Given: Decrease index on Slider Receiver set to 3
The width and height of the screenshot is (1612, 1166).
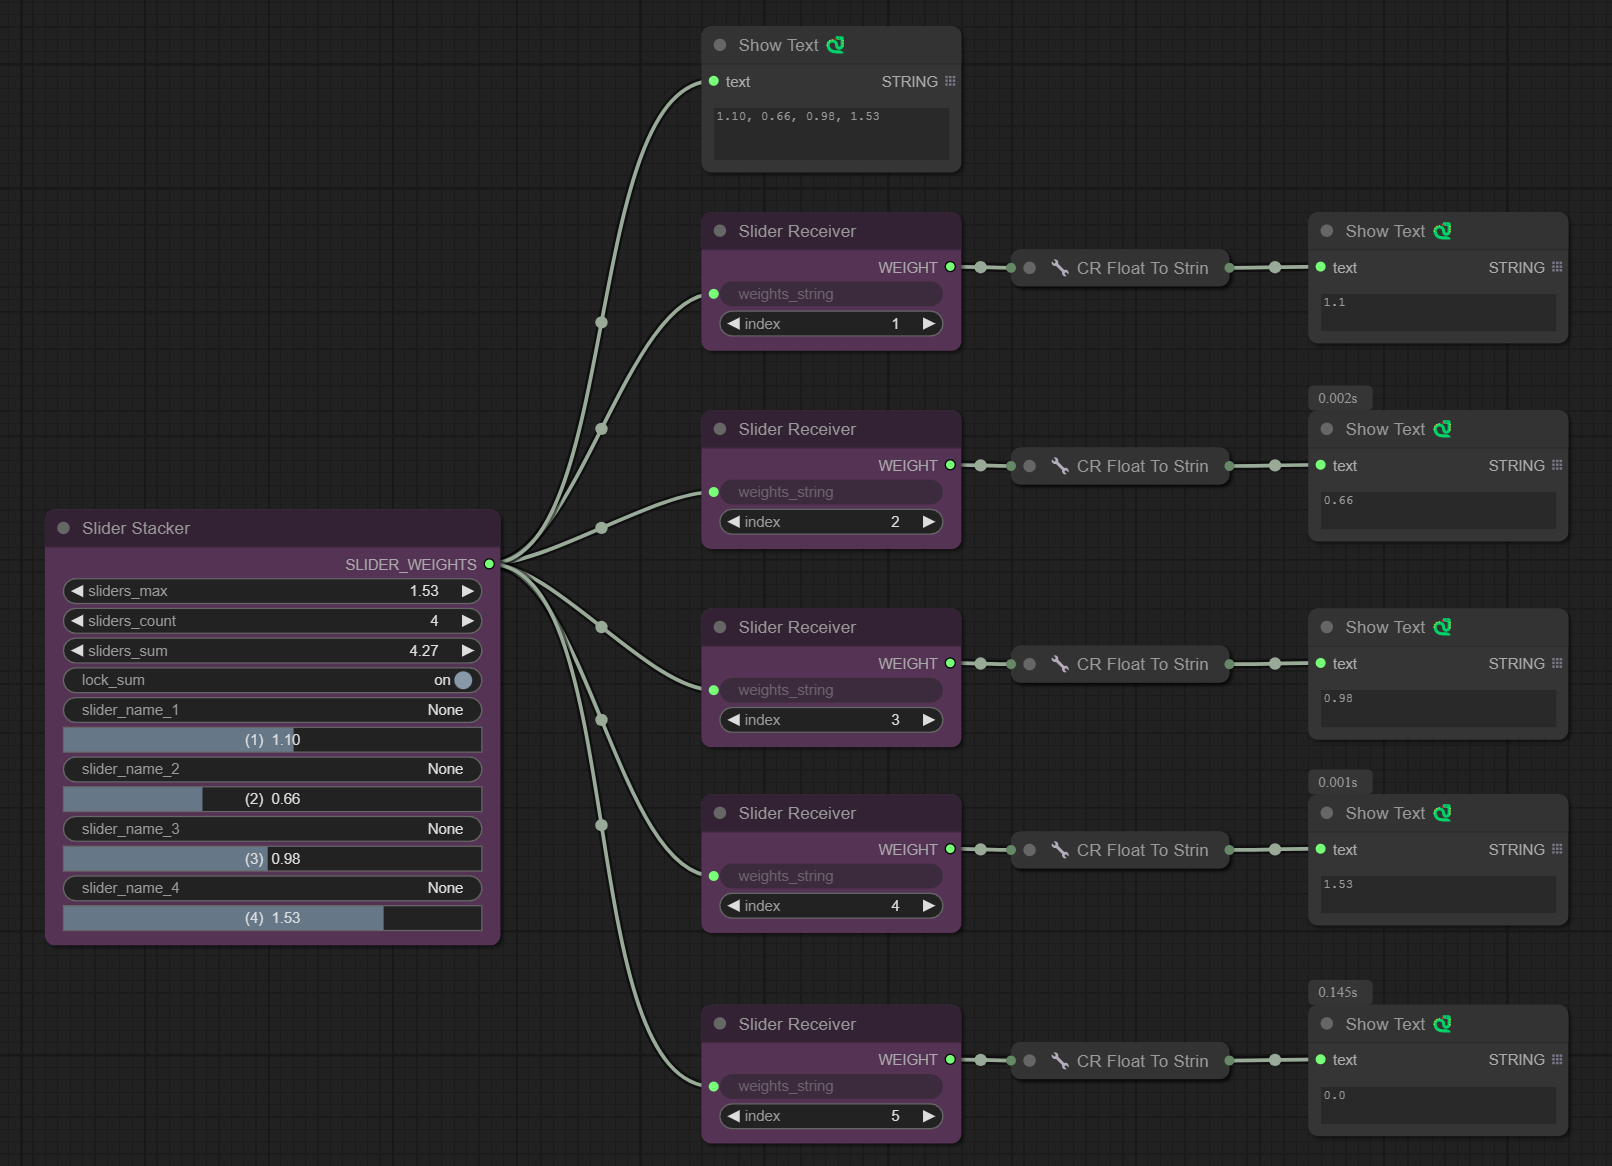Looking at the screenshot, I should [734, 720].
